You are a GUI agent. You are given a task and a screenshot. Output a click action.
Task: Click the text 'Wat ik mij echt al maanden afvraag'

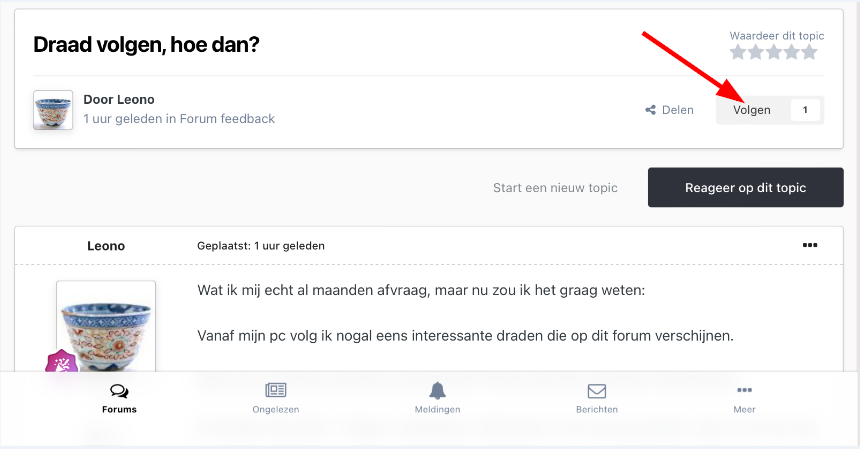coord(313,290)
